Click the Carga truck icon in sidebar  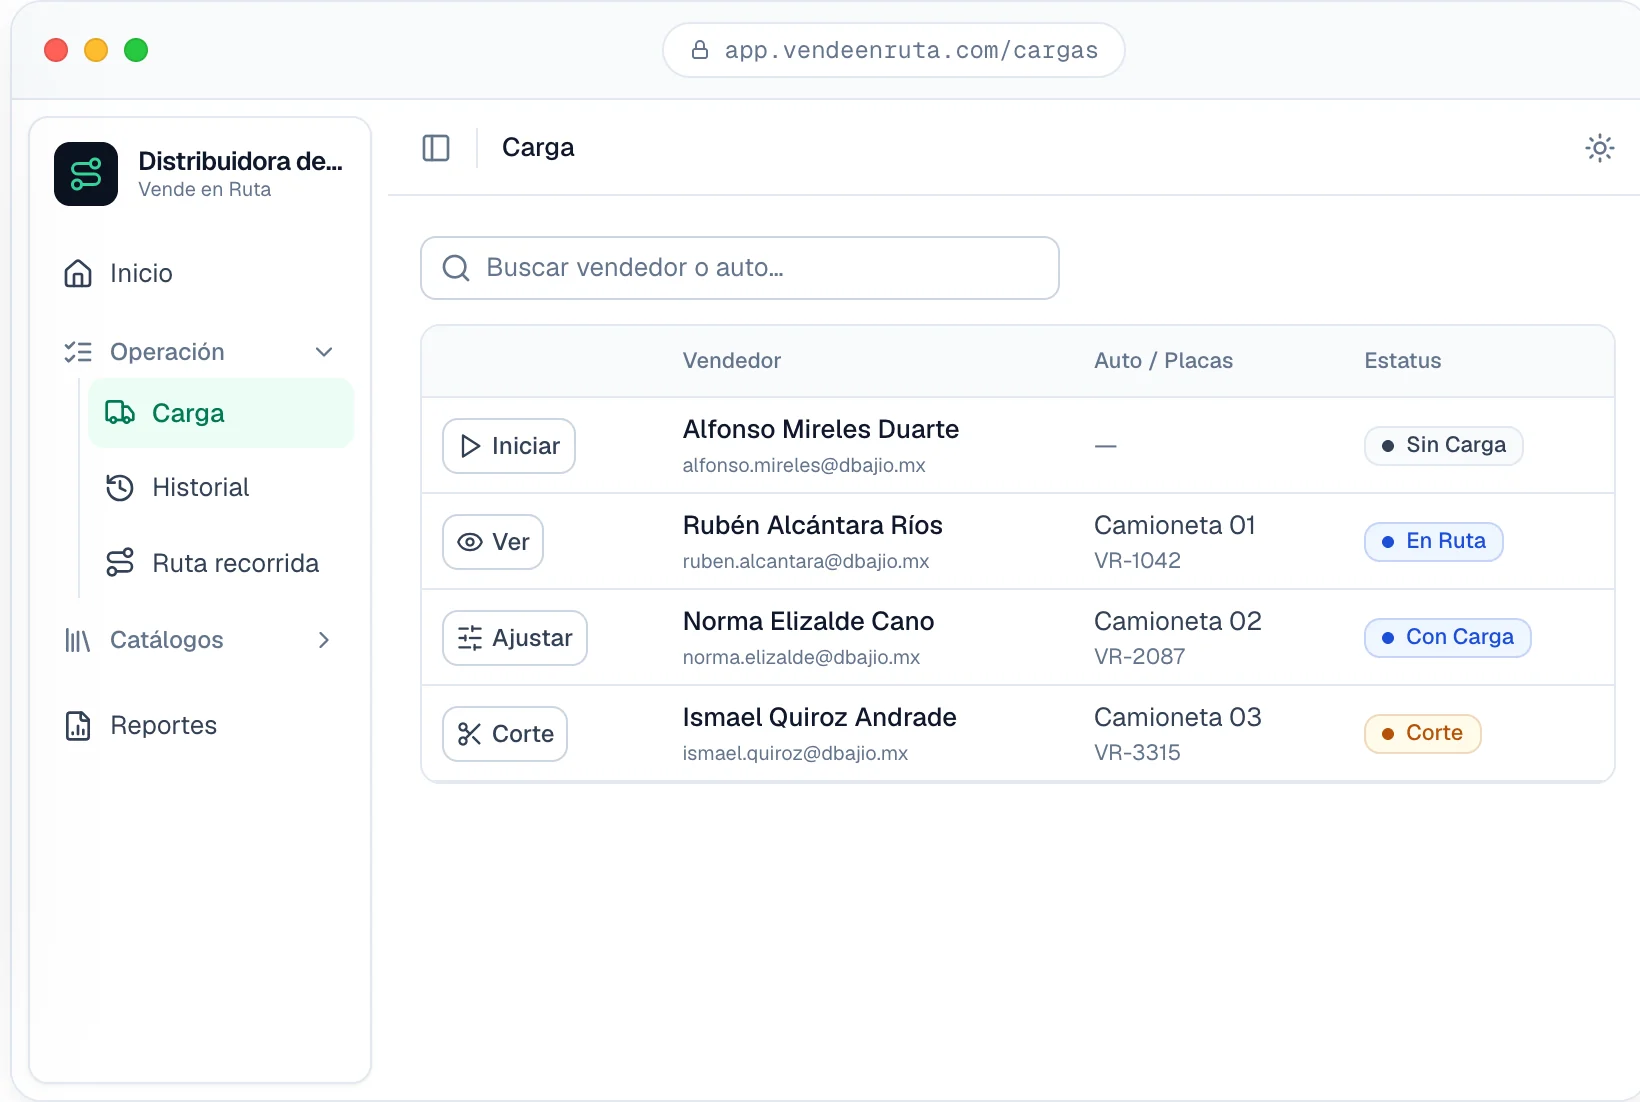tap(120, 413)
